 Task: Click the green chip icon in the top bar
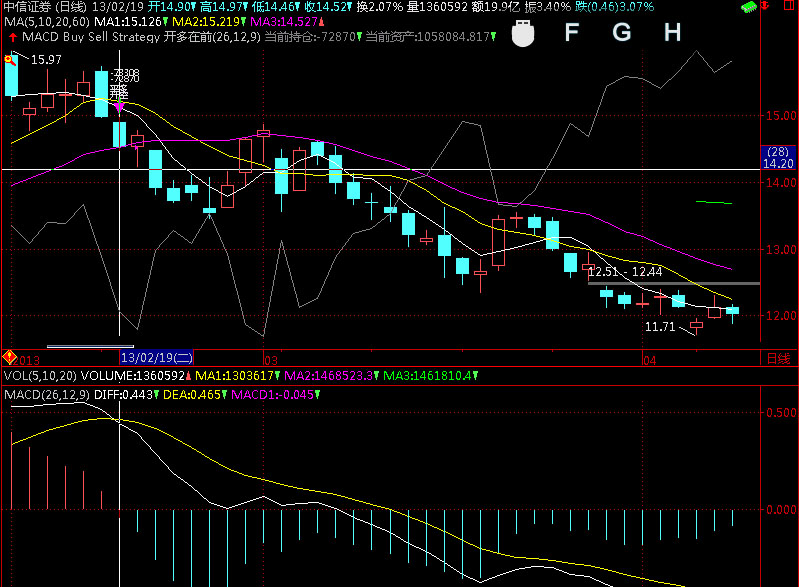point(749,7)
